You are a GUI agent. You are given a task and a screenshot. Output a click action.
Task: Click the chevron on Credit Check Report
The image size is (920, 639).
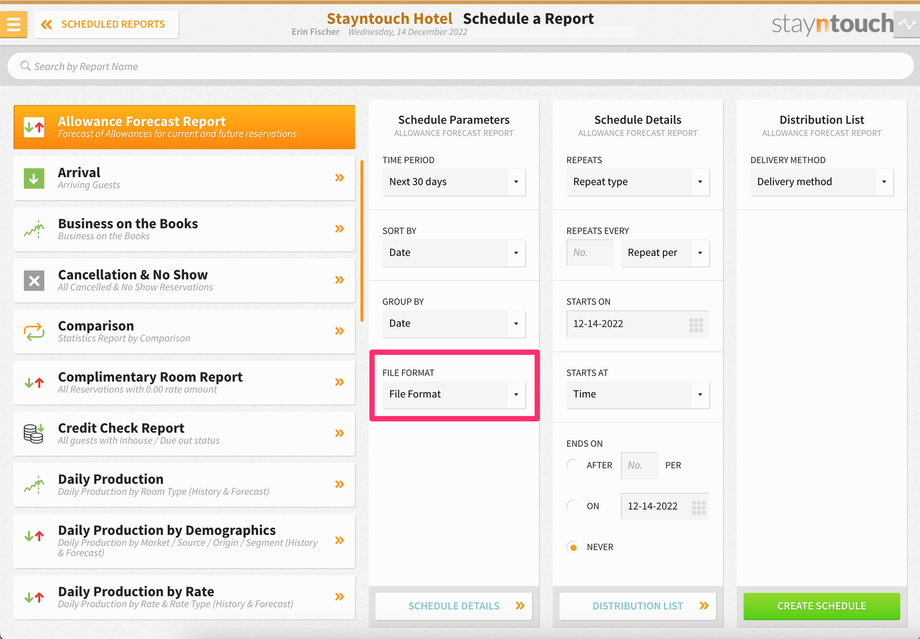[339, 432]
